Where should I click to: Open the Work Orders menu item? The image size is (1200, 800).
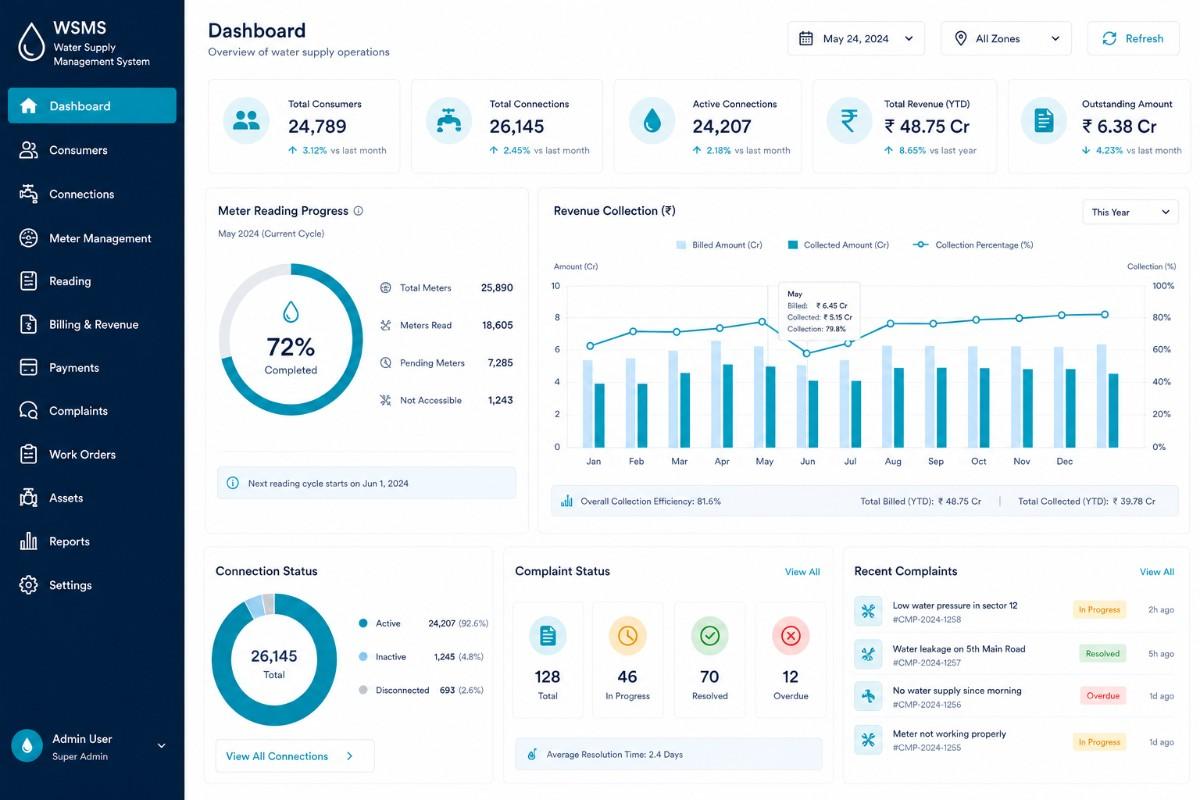tap(92, 454)
